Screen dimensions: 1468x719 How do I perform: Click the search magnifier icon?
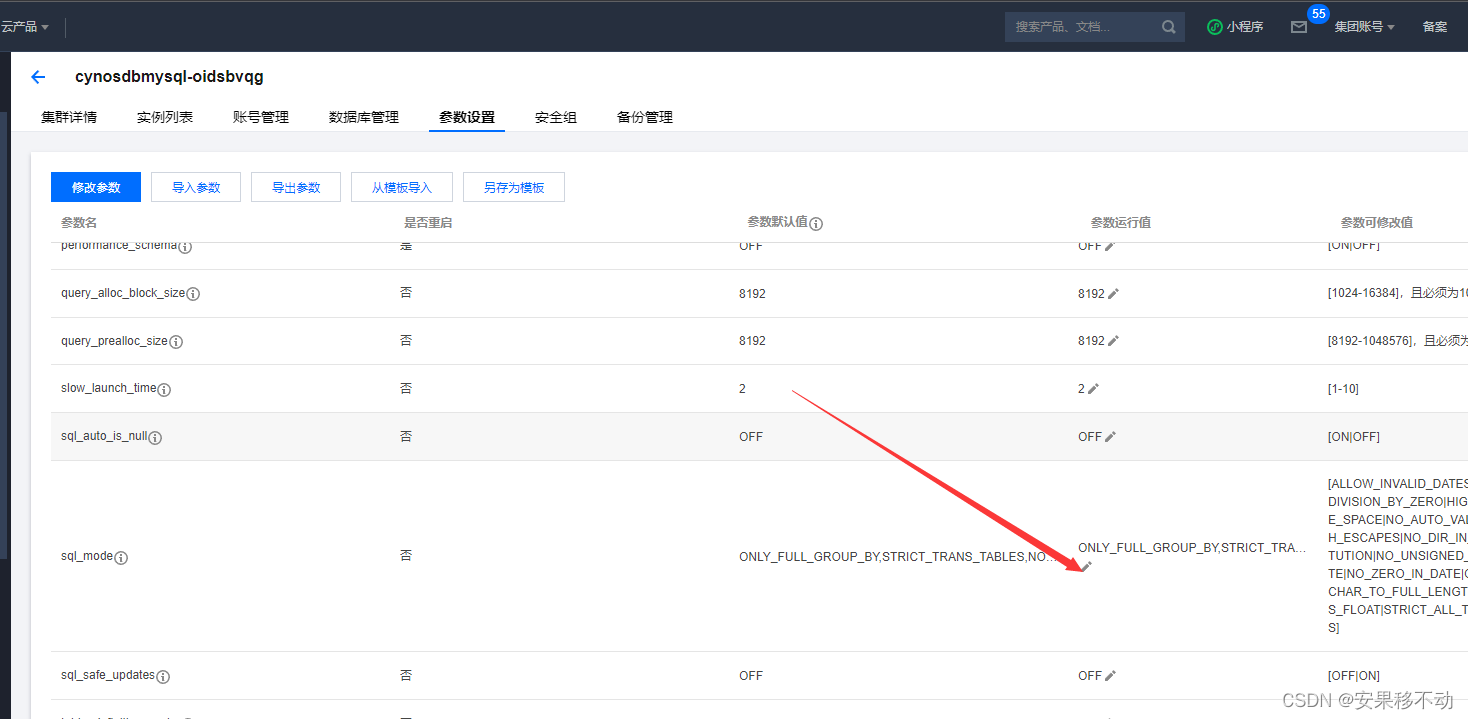[x=1168, y=26]
